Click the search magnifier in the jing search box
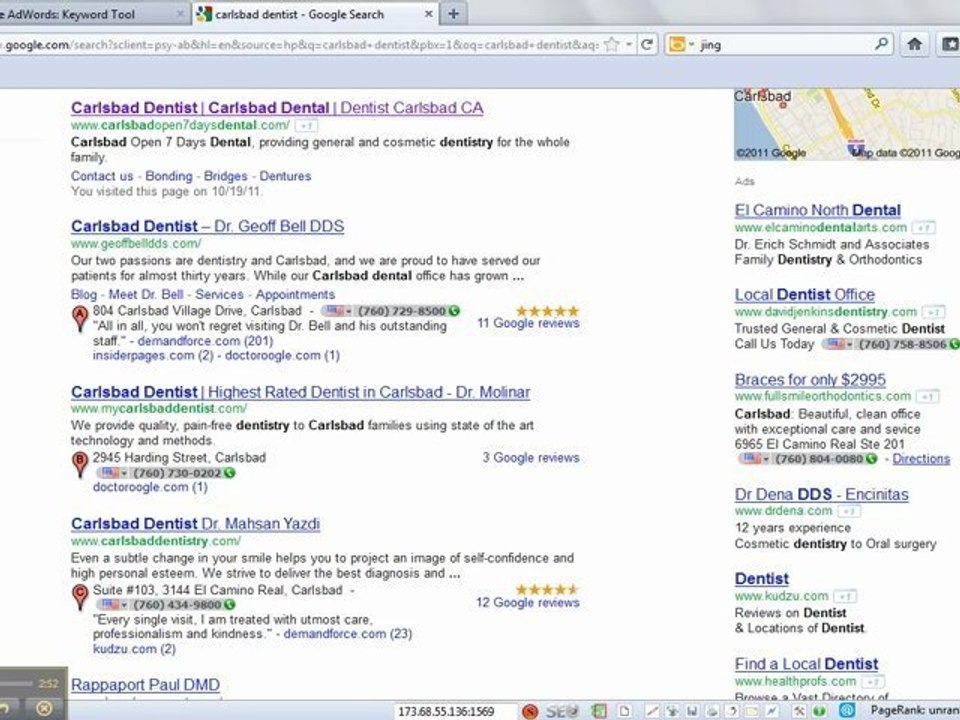This screenshot has width=960, height=720. click(x=881, y=44)
